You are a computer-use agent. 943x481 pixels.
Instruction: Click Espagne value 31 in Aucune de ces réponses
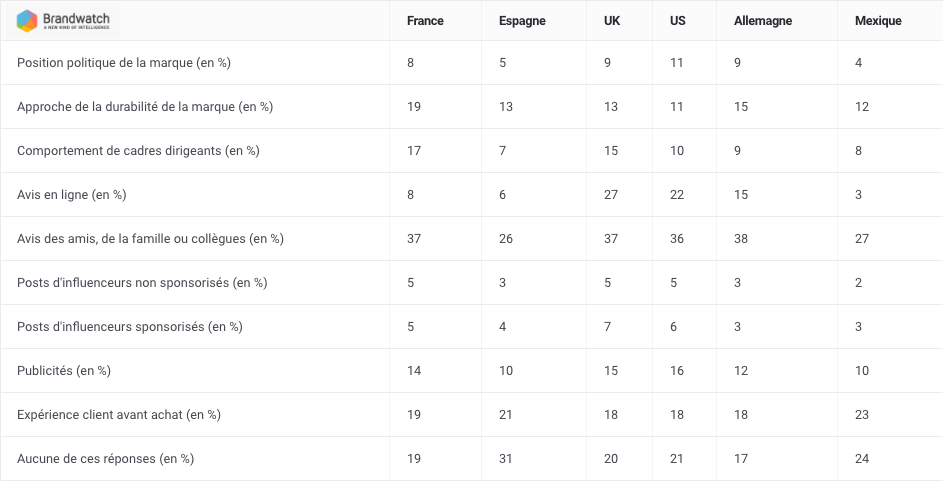[x=506, y=459]
